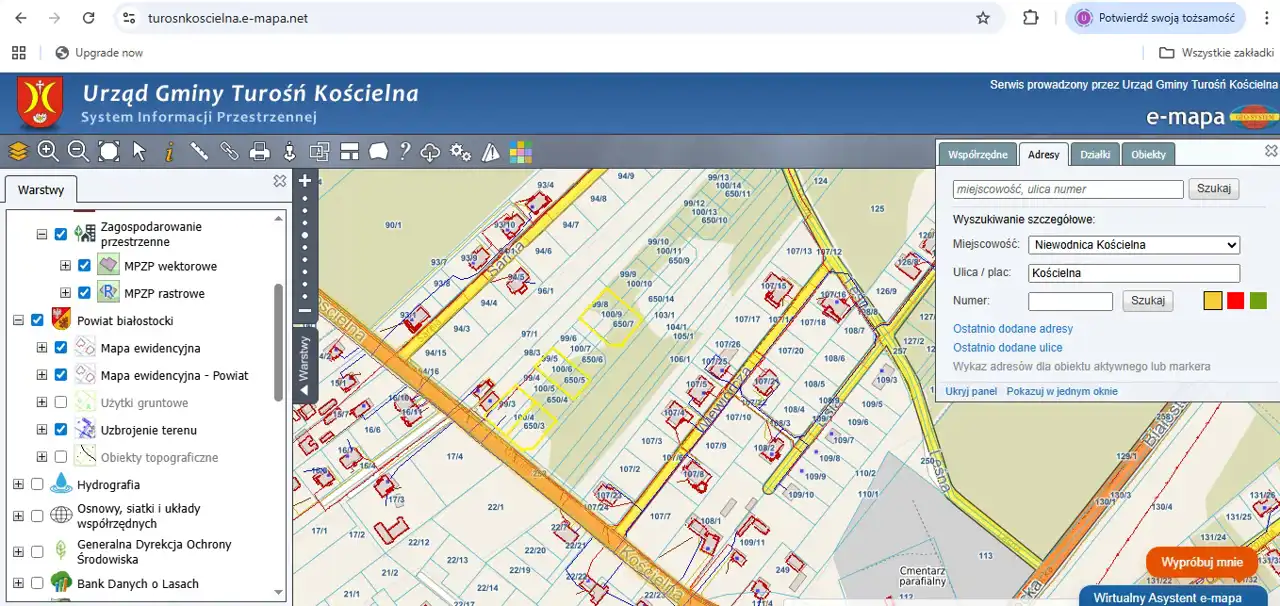
Task: Collapse the Powiat białostocki tree group
Action: (x=17, y=320)
